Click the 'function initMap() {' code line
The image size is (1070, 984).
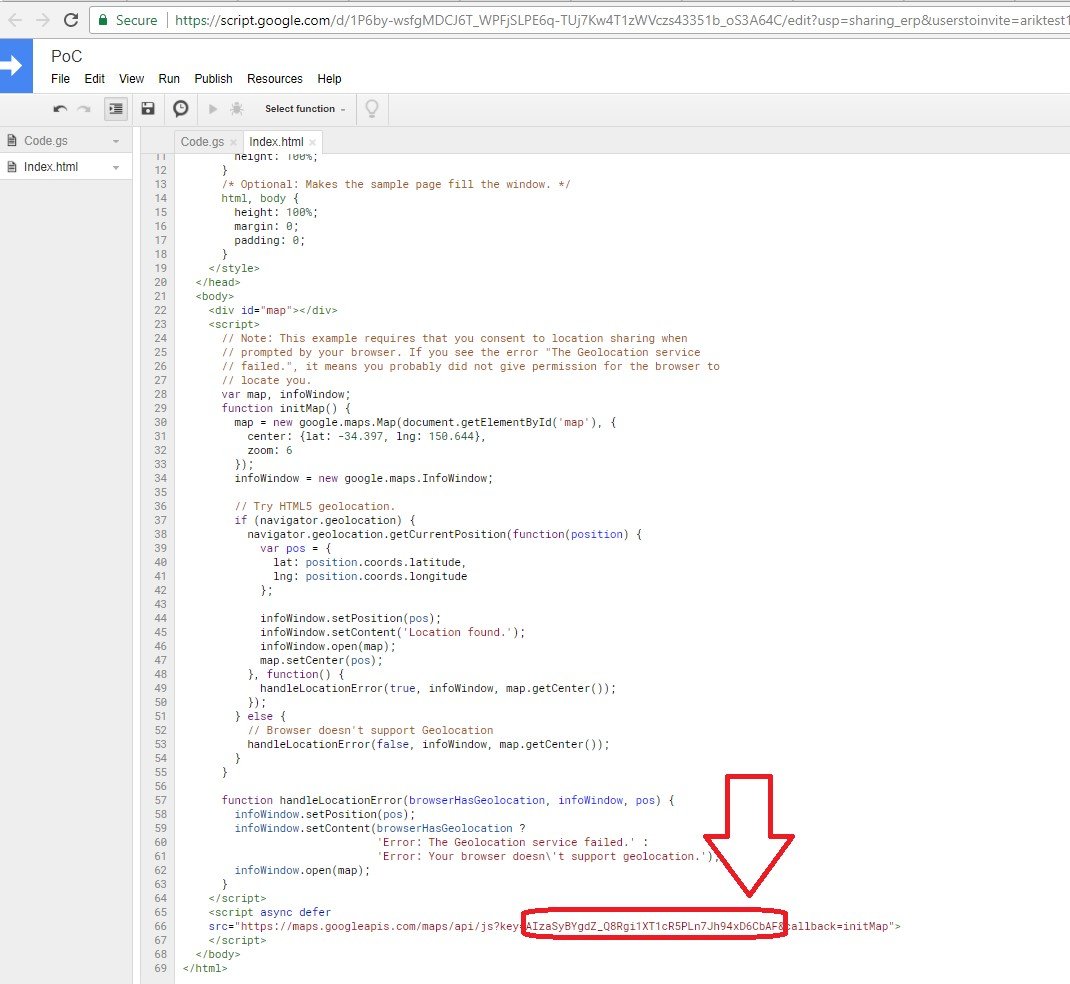pos(286,408)
